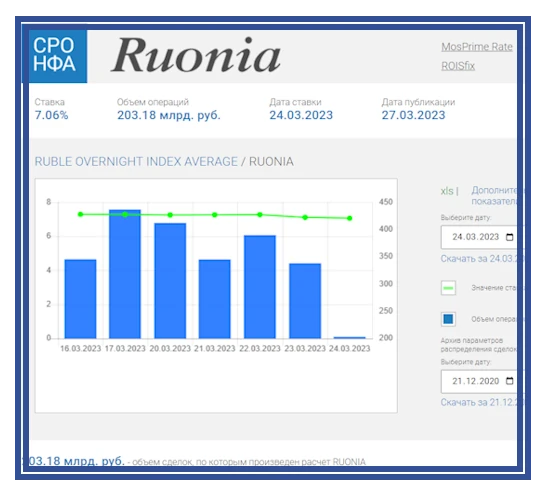Click the 24.03.2023 date input field
The width and height of the screenshot is (550, 500).
coord(479,237)
